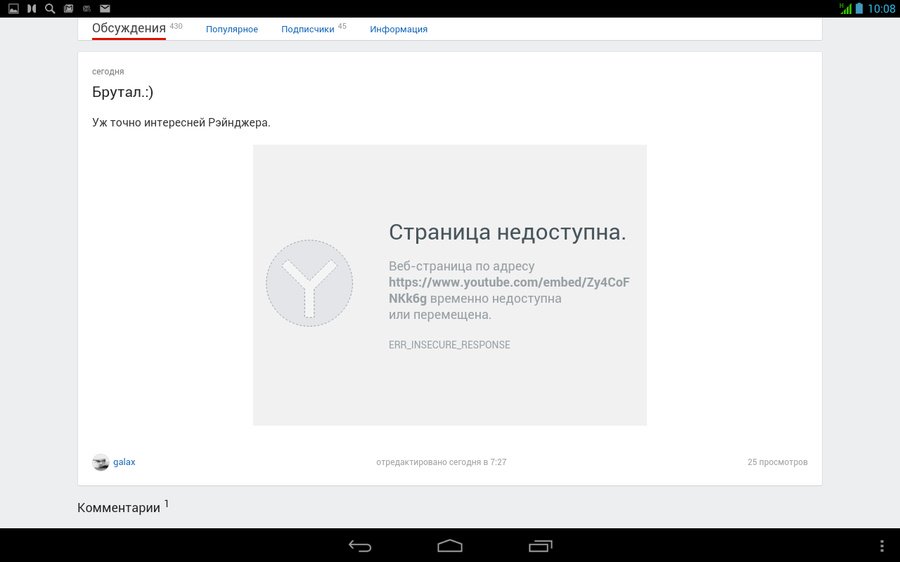Tap the Android back navigation button
Screen dimensions: 900x562
(360, 546)
